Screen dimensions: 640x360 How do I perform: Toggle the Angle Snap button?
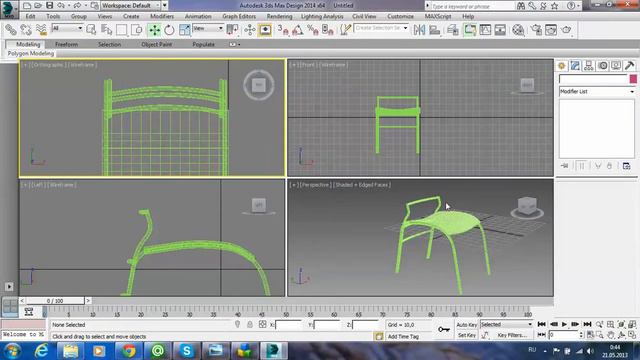click(298, 29)
